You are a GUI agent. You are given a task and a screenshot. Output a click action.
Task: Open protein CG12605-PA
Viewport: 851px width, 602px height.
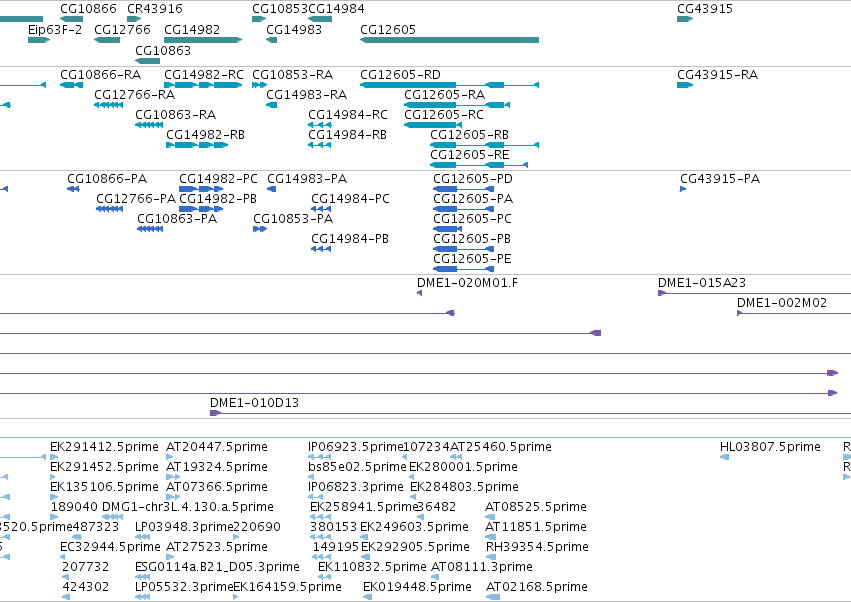pyautogui.click(x=473, y=199)
